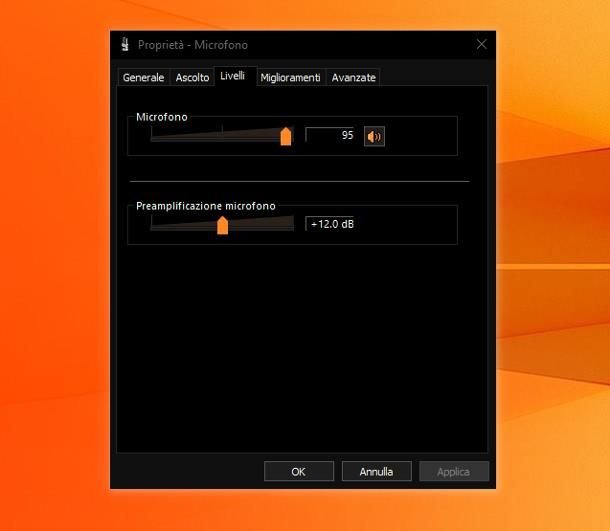610x531 pixels.
Task: Click the Microfono group label
Action: [161, 117]
